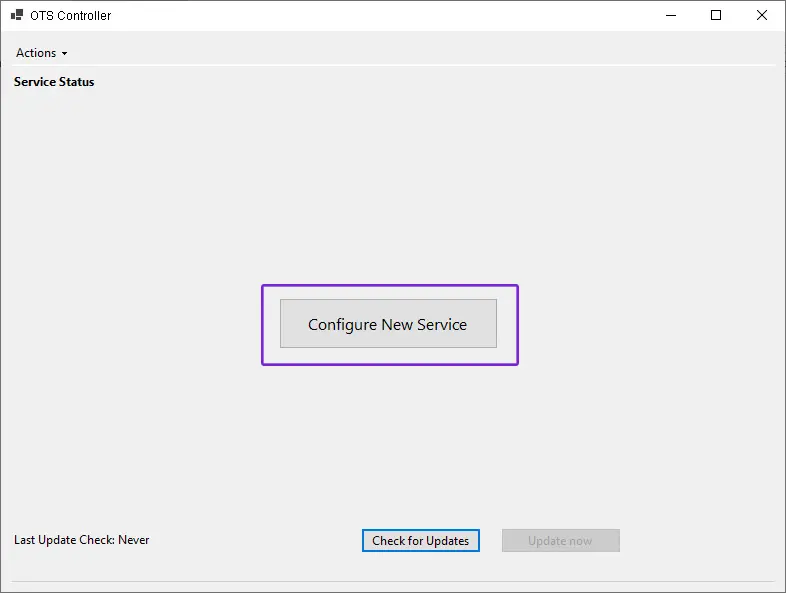
Task: Click the OTS Controller app icon in title bar
Action: click(x=16, y=16)
